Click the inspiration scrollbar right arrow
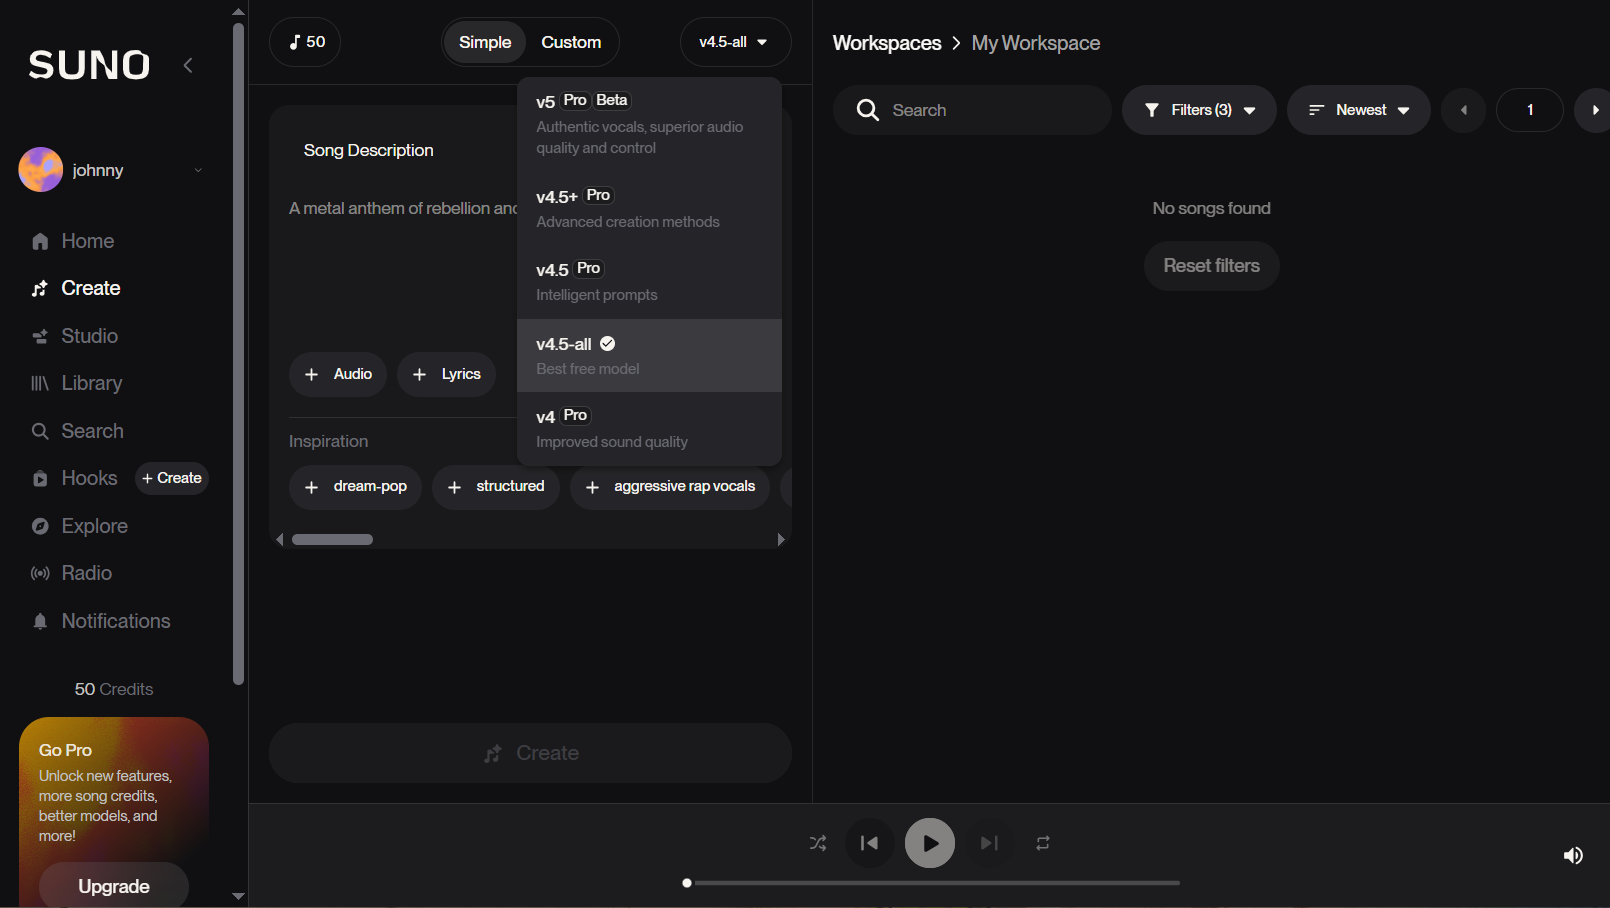This screenshot has height=908, width=1610. (x=781, y=539)
